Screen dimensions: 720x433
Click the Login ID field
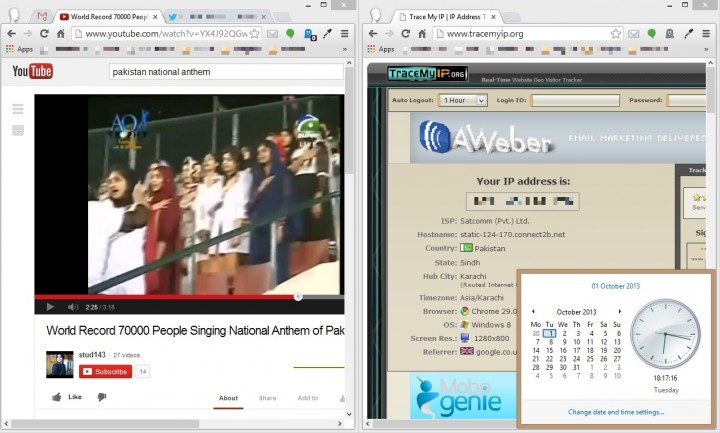click(x=575, y=100)
